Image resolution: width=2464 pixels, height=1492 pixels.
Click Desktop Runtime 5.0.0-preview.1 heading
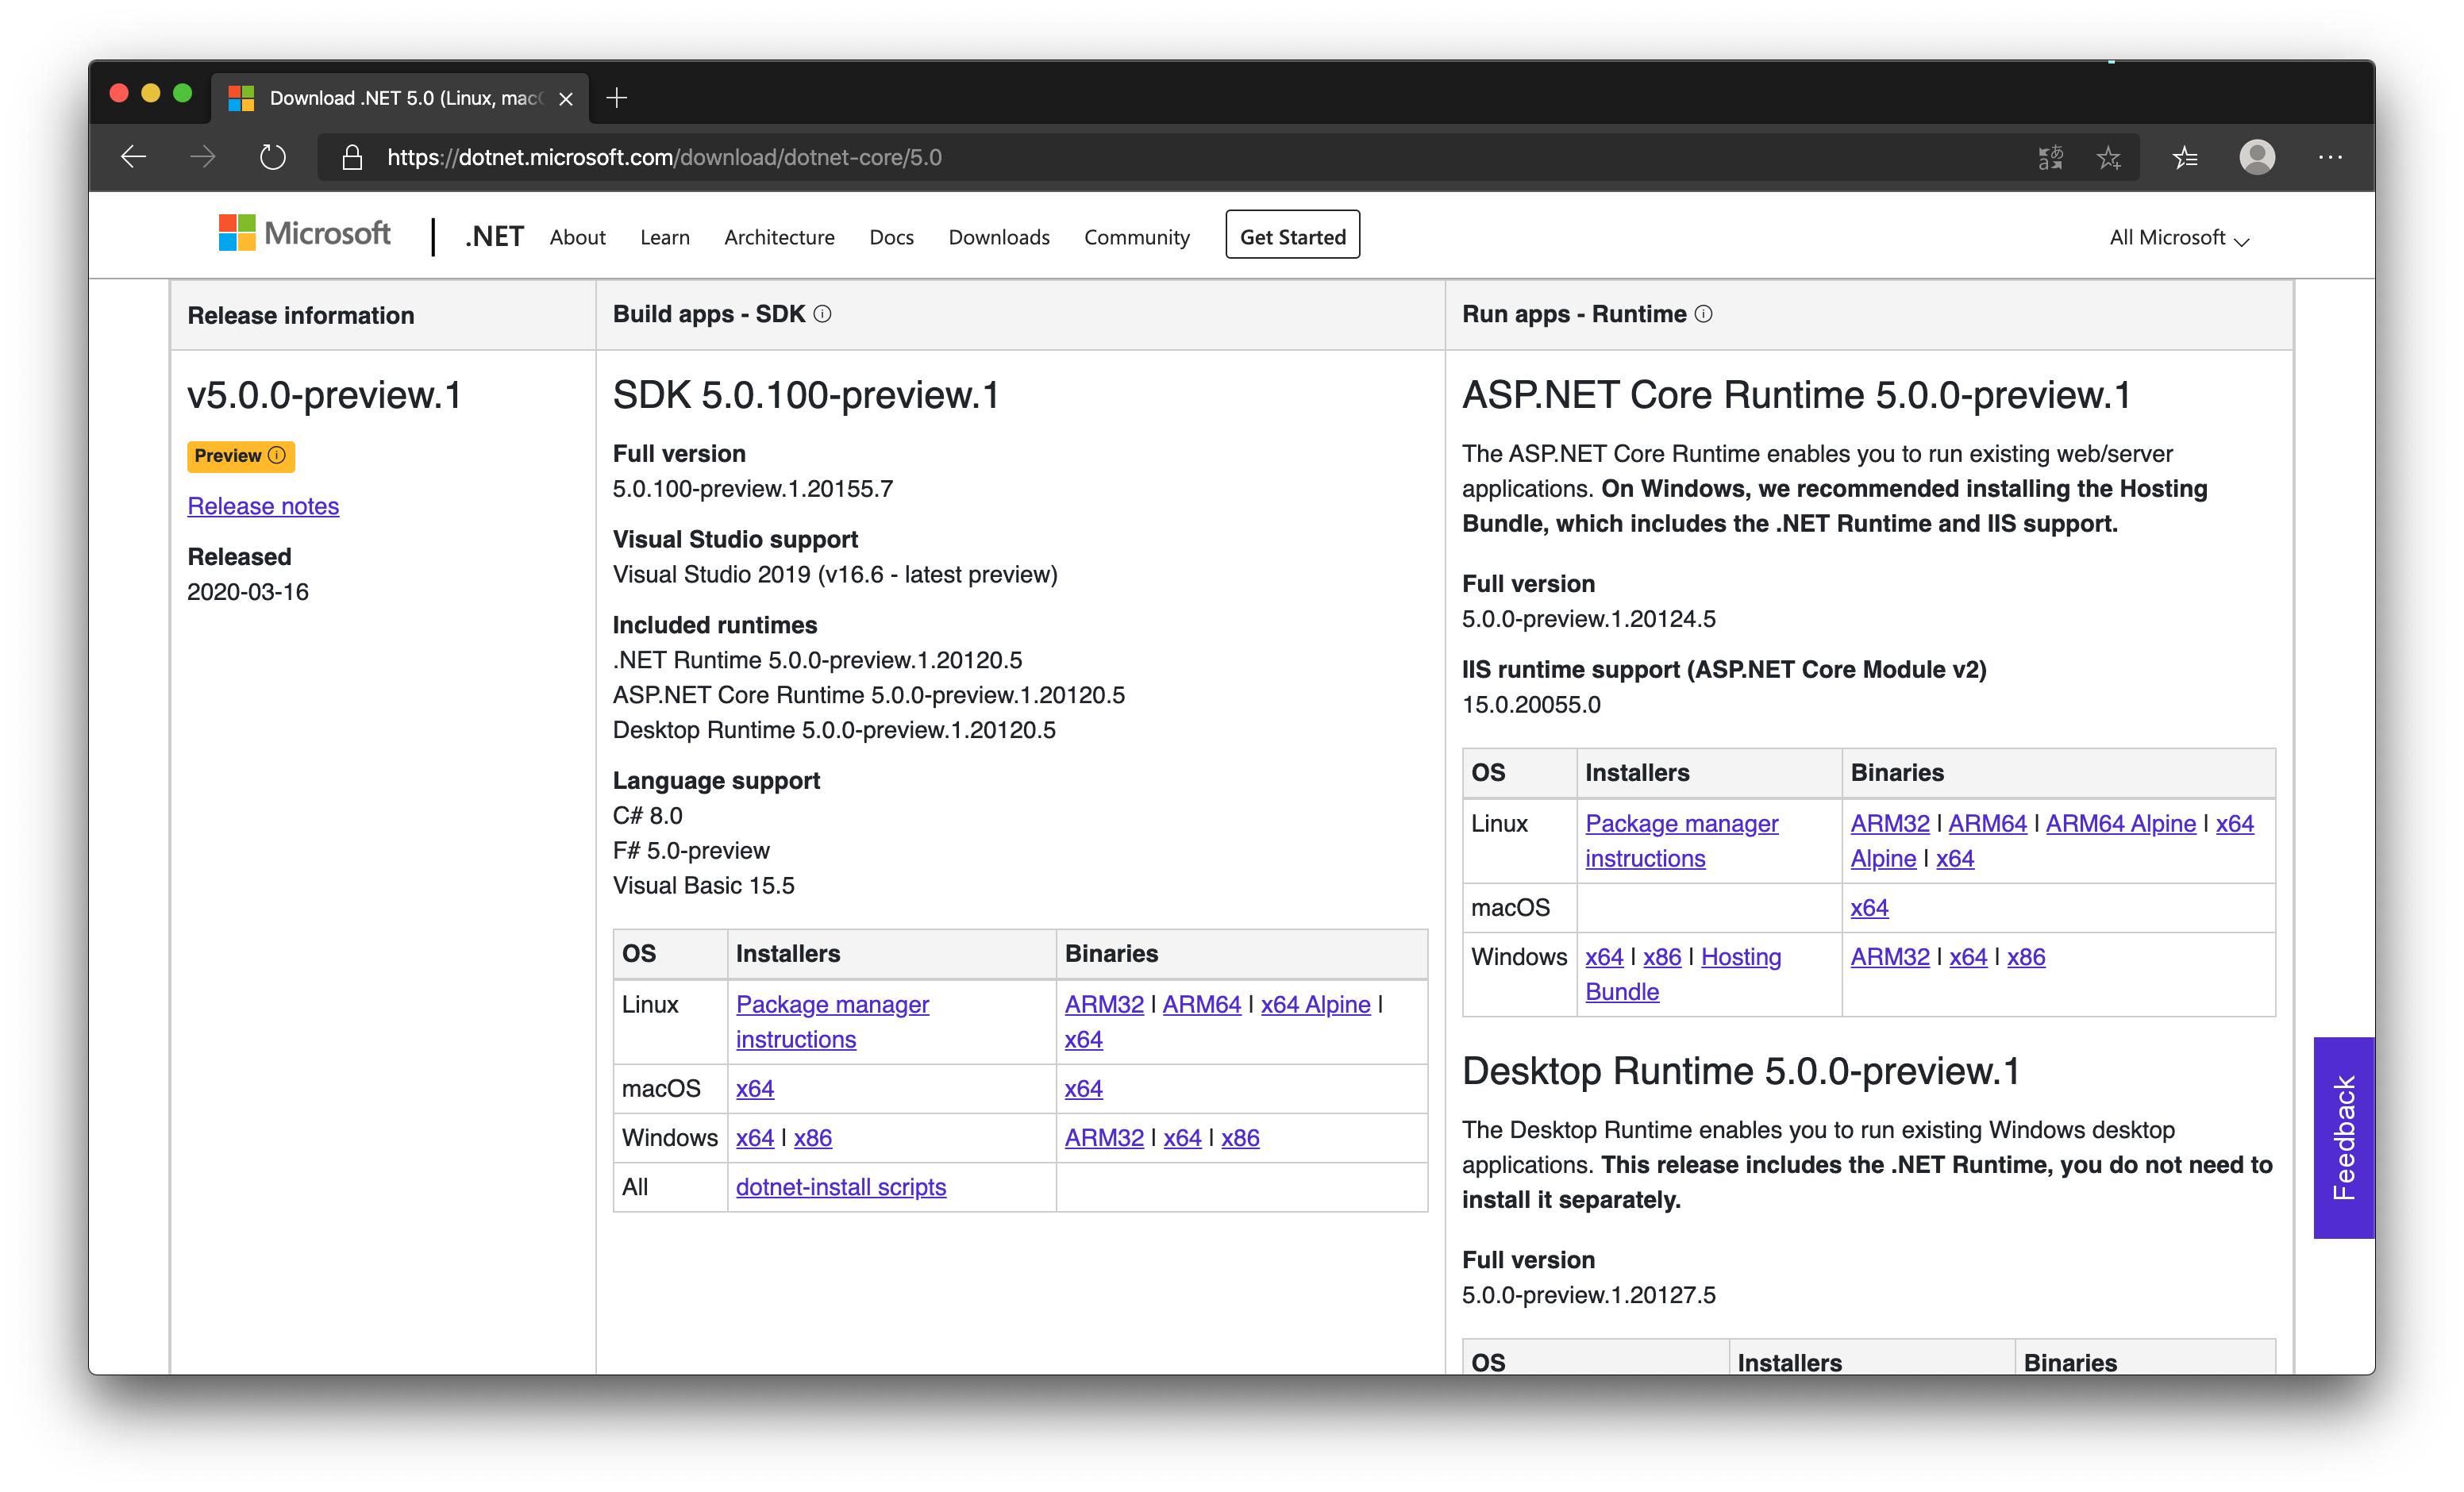tap(1740, 1071)
